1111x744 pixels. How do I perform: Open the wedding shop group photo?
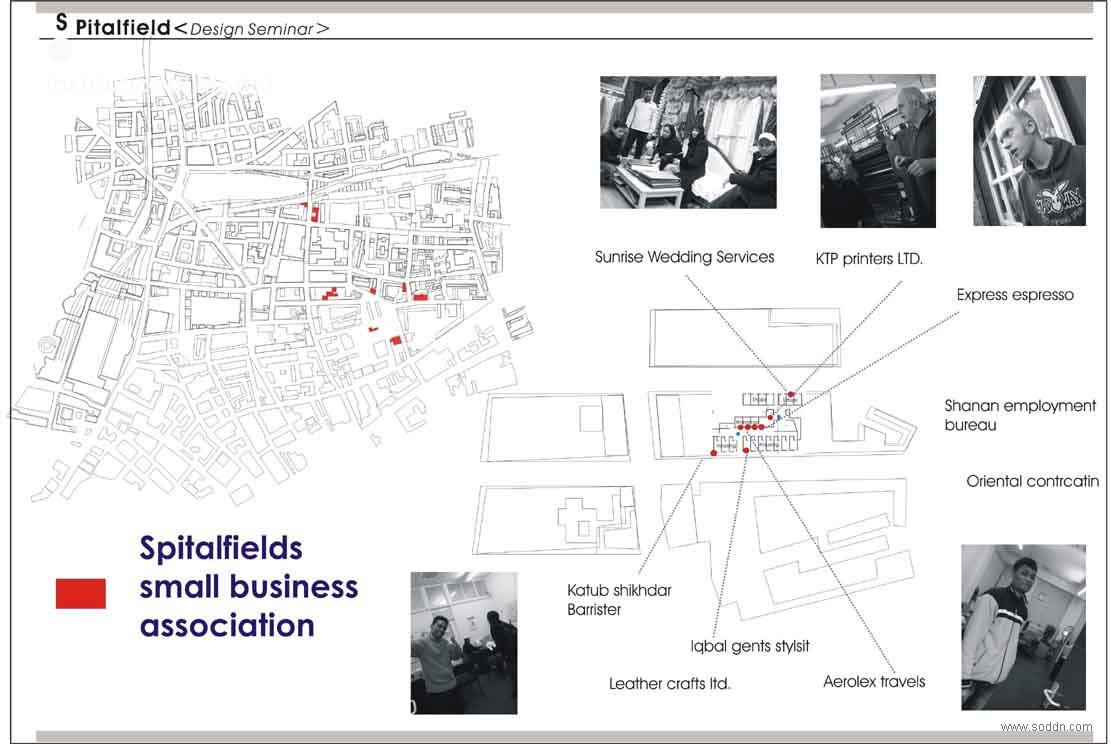[688, 142]
